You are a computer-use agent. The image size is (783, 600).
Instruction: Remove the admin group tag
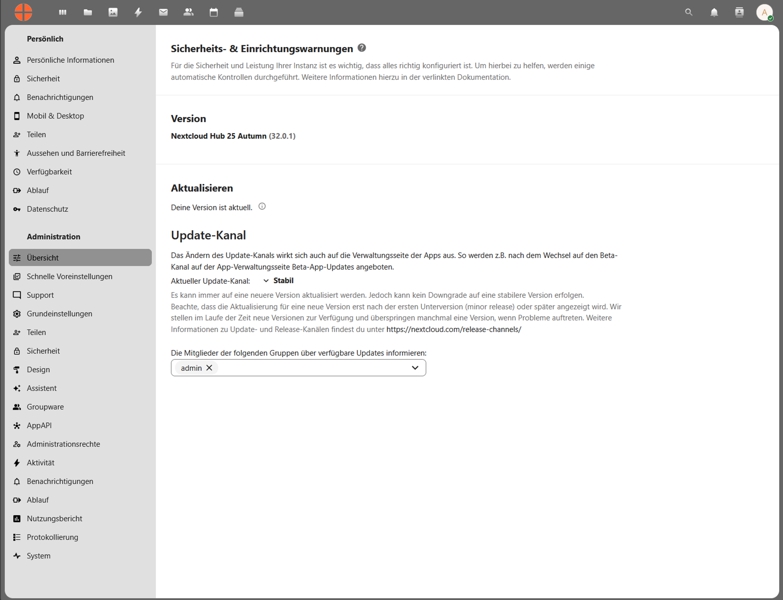209,368
